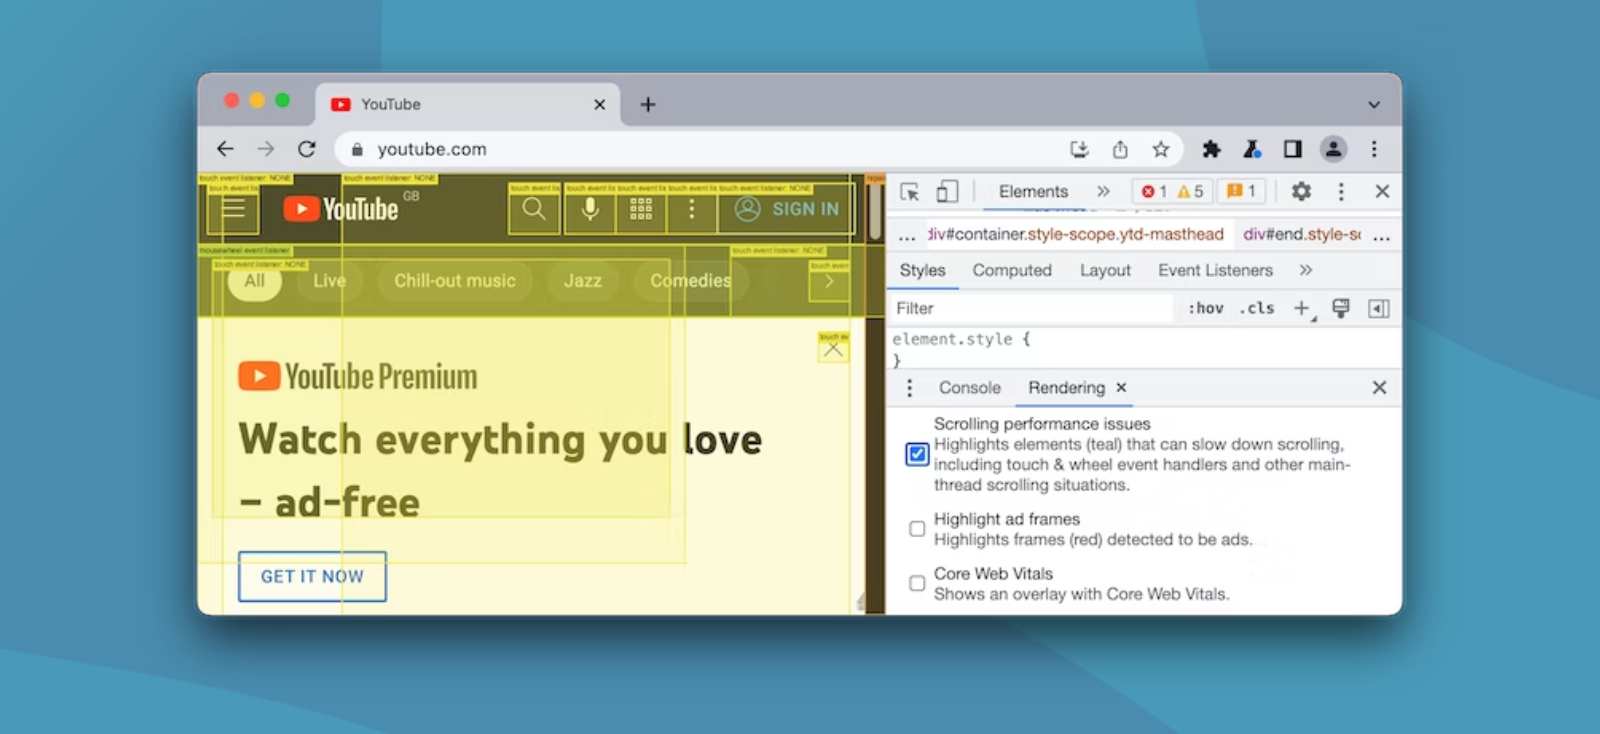Toggle the rendering emulations paintbrush icon
The image size is (1600, 734).
pos(1341,309)
